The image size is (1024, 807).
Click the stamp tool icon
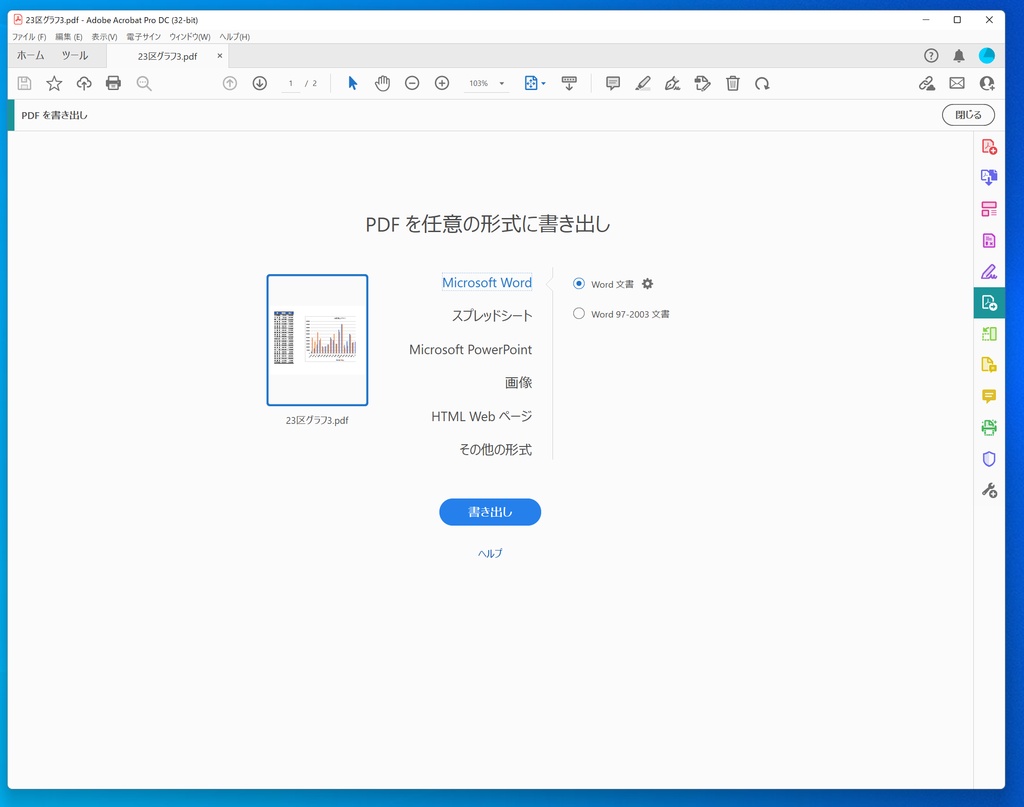click(703, 84)
